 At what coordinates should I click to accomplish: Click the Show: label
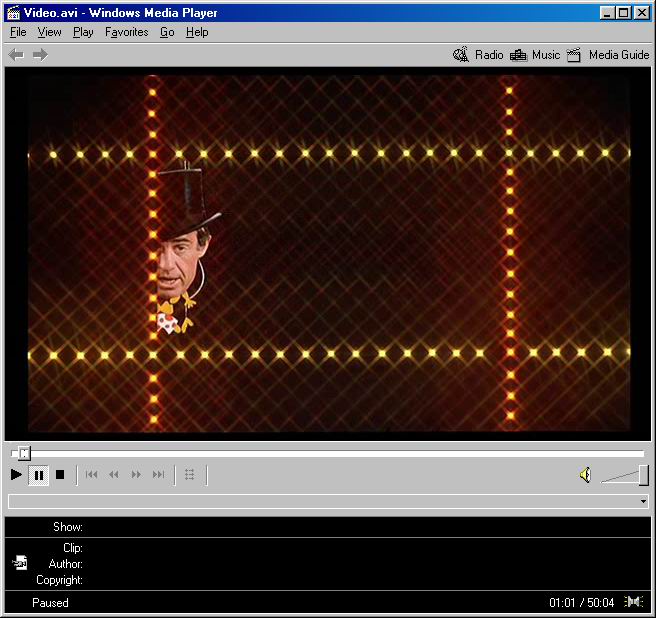(x=68, y=527)
